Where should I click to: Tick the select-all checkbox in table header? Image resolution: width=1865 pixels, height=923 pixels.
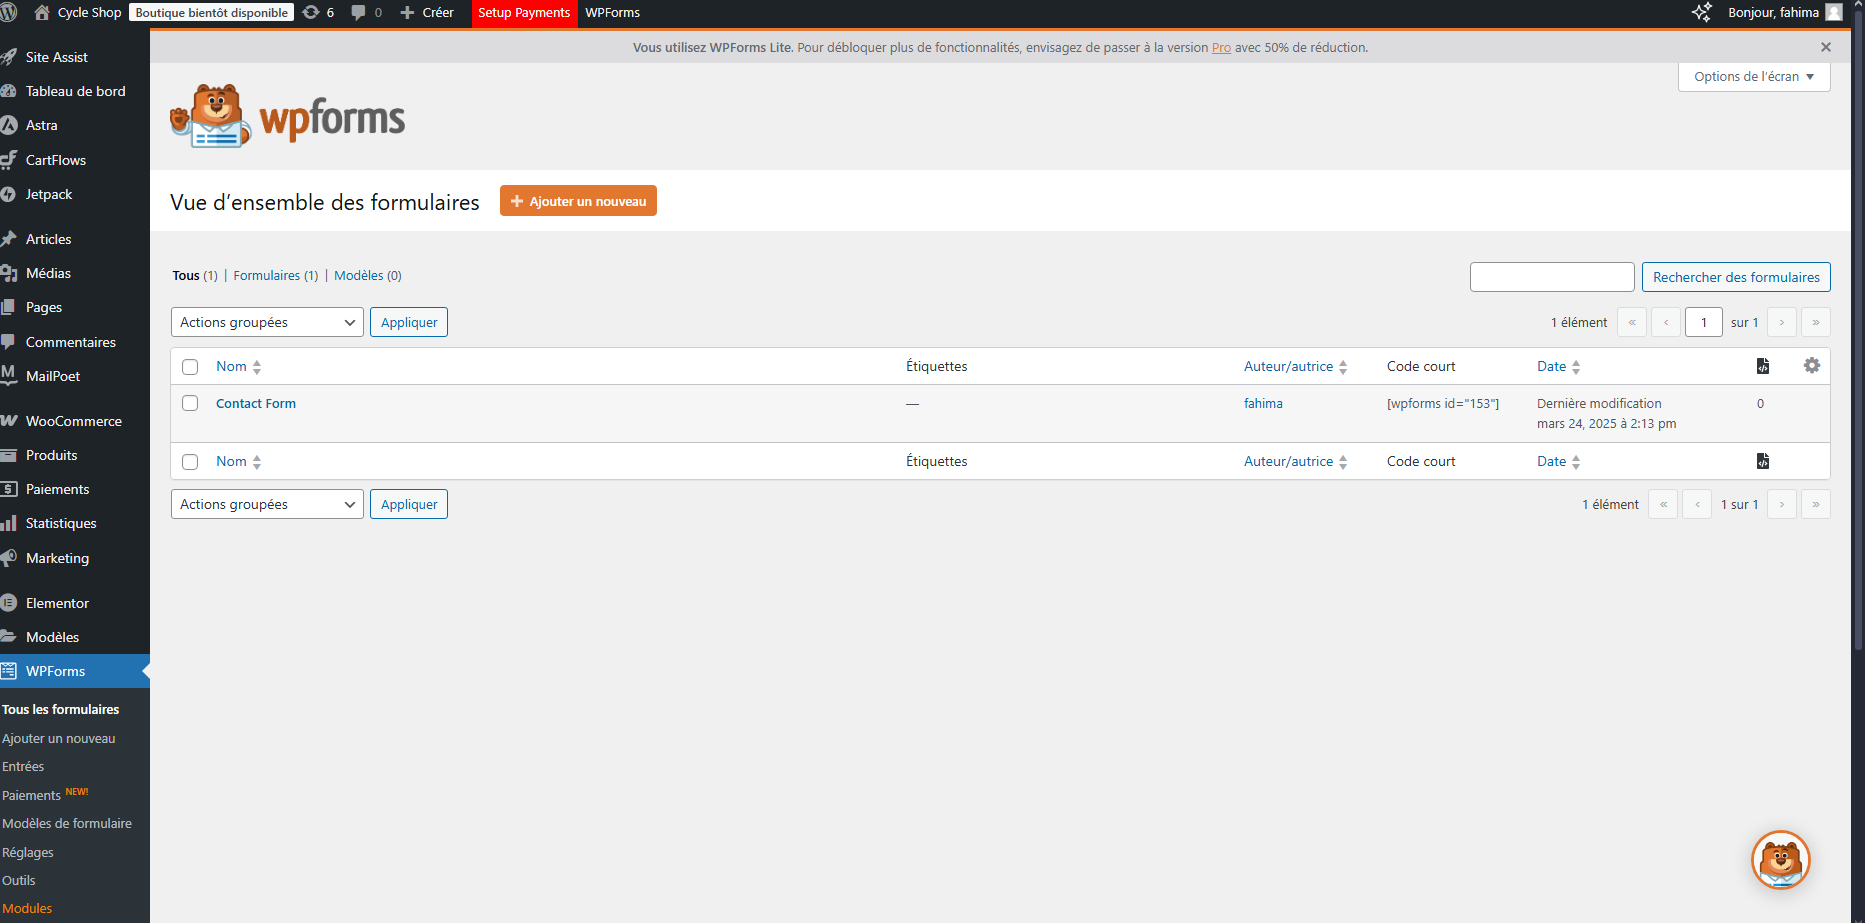coord(190,367)
